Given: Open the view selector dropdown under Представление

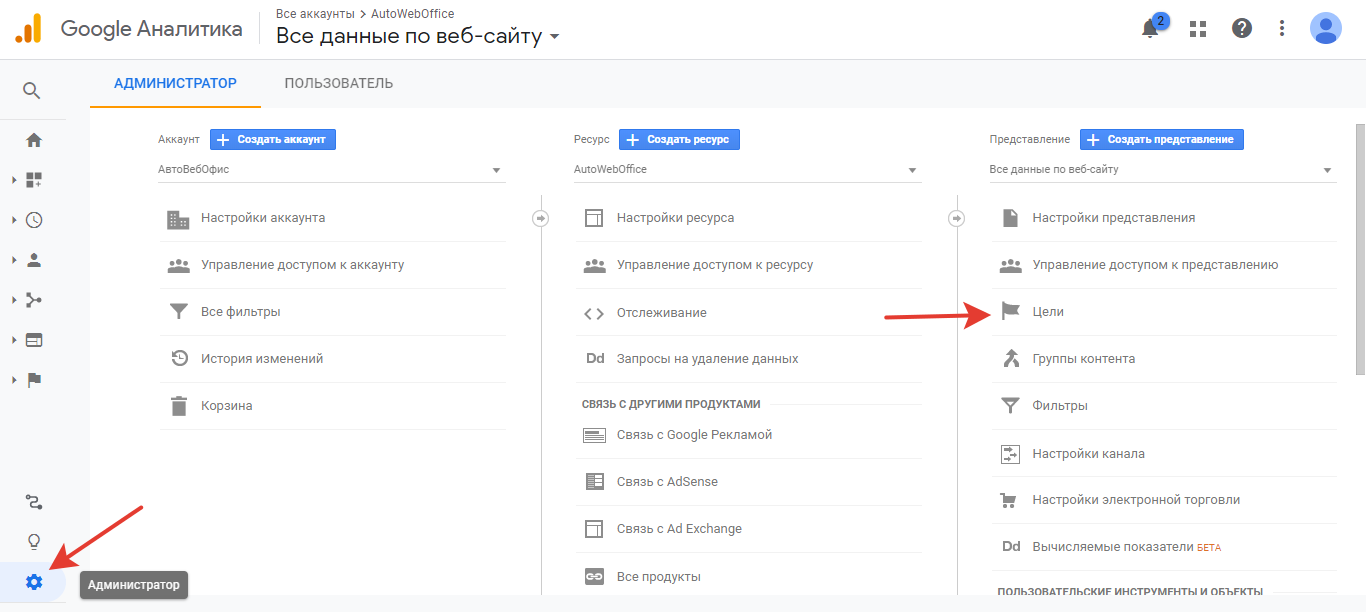Looking at the screenshot, I should coord(1162,170).
